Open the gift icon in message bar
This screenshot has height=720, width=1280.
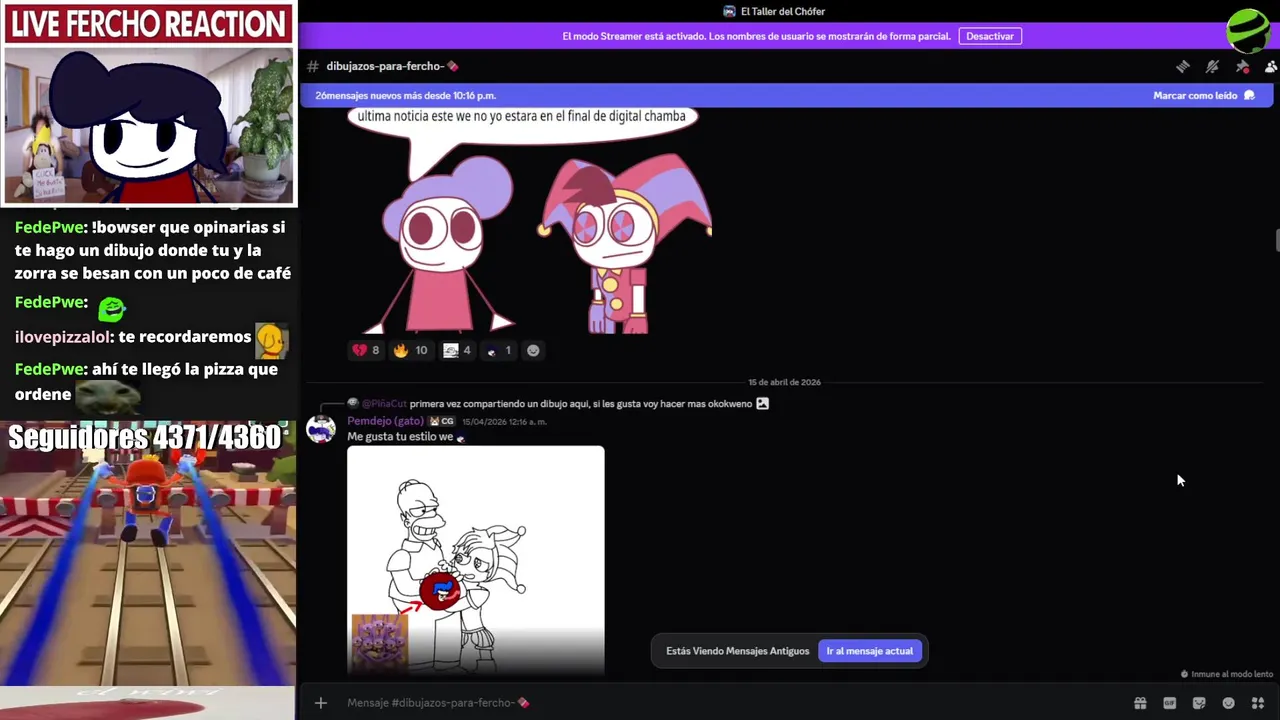pyautogui.click(x=1140, y=703)
